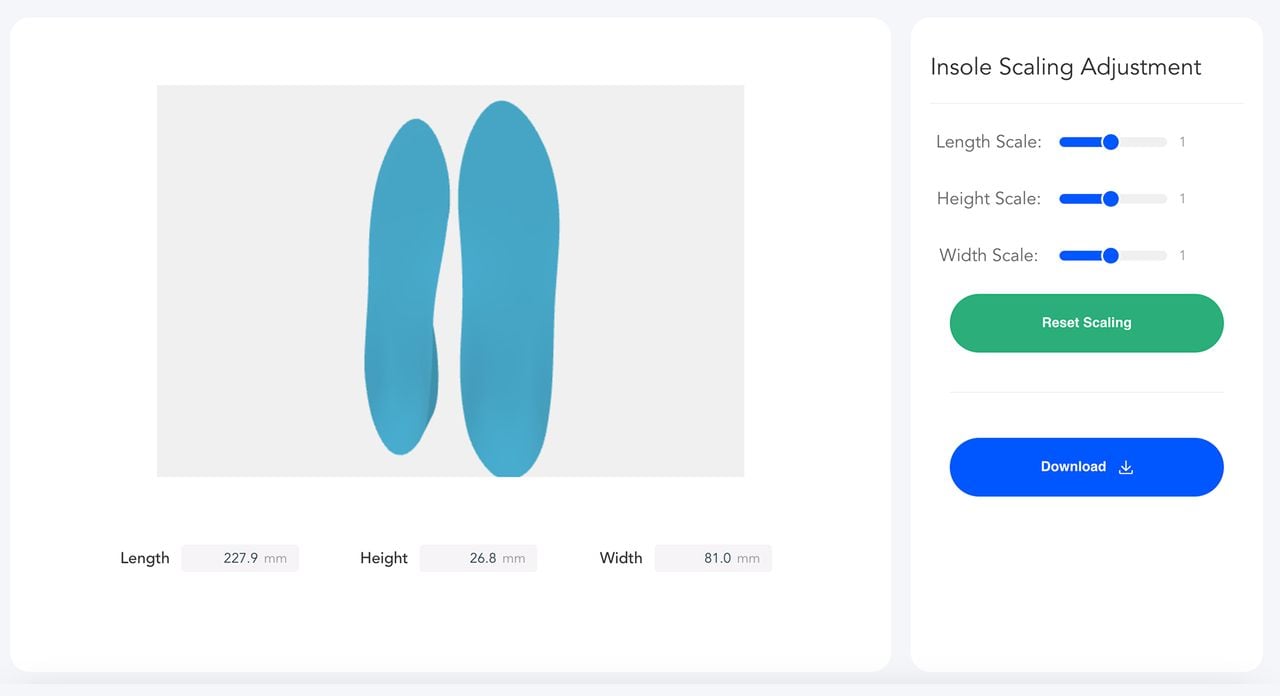Click the mm unit in Width field
The image size is (1280, 696).
pos(748,559)
